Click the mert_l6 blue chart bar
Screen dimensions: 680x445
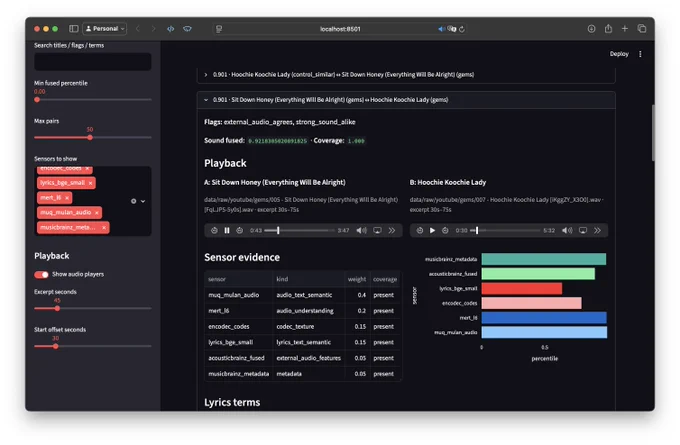coord(544,318)
